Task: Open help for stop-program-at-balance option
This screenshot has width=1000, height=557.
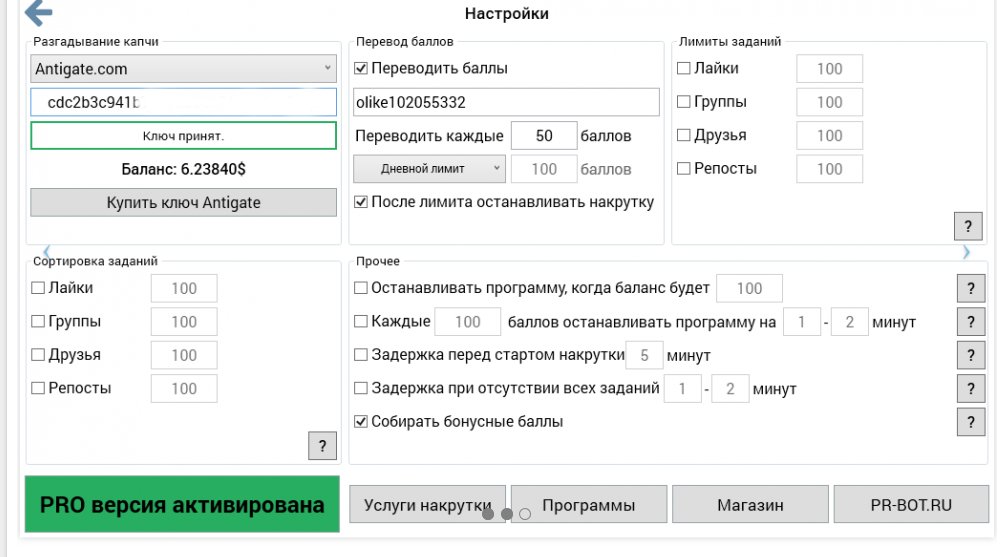Action: click(x=971, y=288)
